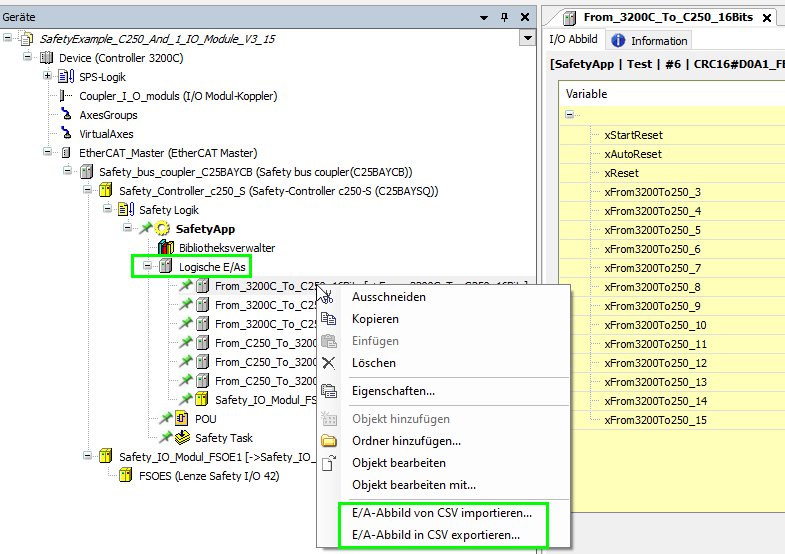This screenshot has height=554, width=785.
Task: Collapse the variable list root in I/O Abbild
Action: coord(570,115)
